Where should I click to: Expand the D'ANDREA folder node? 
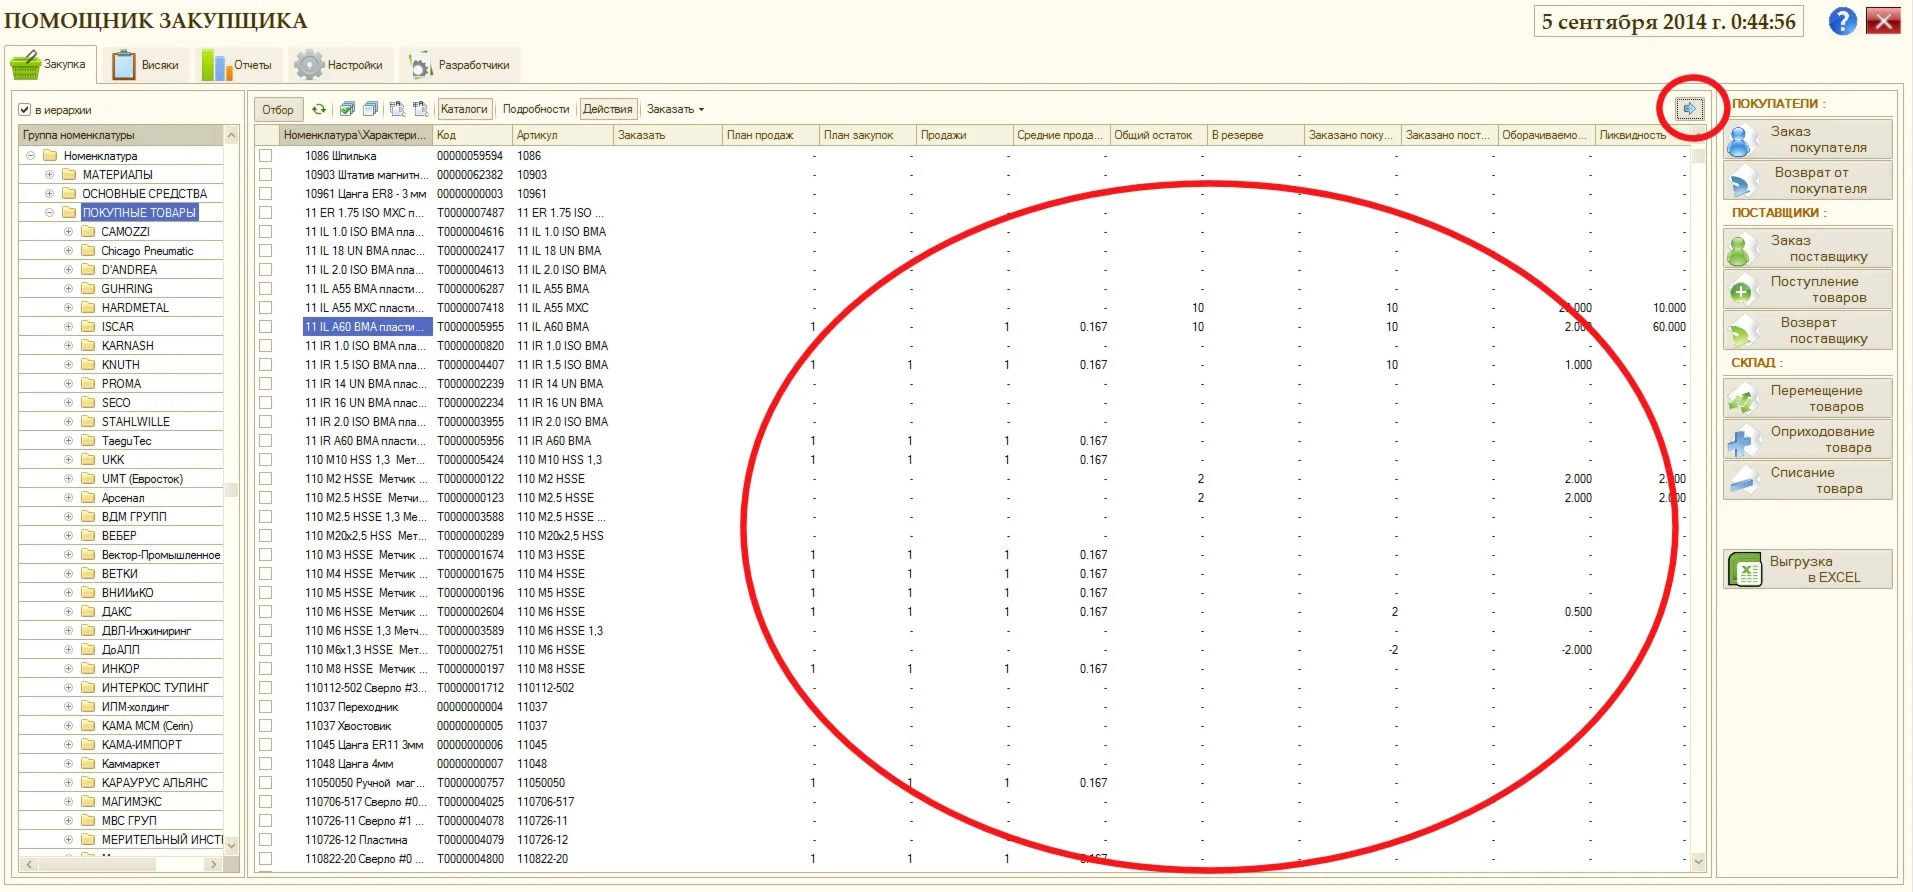68,269
